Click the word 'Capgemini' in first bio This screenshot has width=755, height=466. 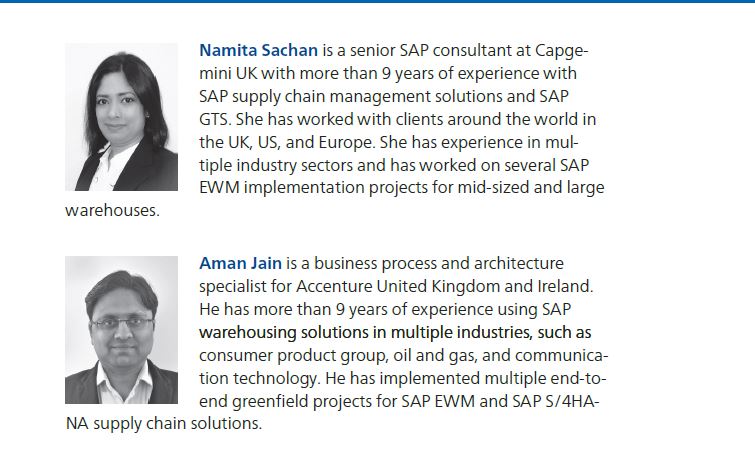coord(561,51)
